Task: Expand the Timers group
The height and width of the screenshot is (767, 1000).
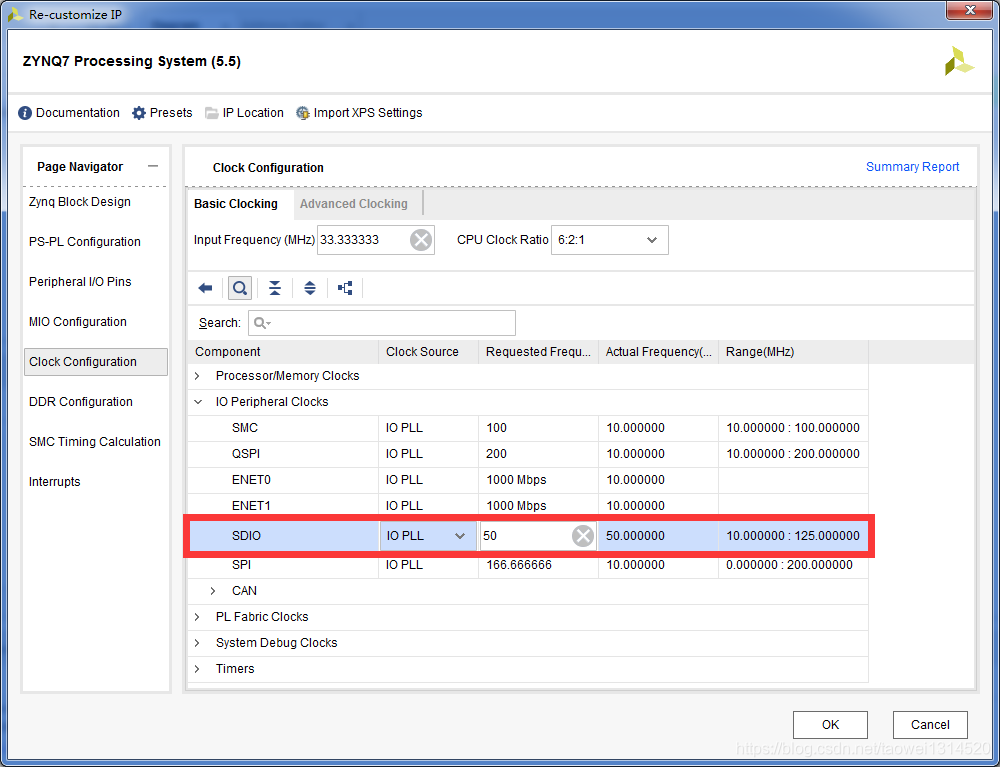Action: click(x=198, y=669)
